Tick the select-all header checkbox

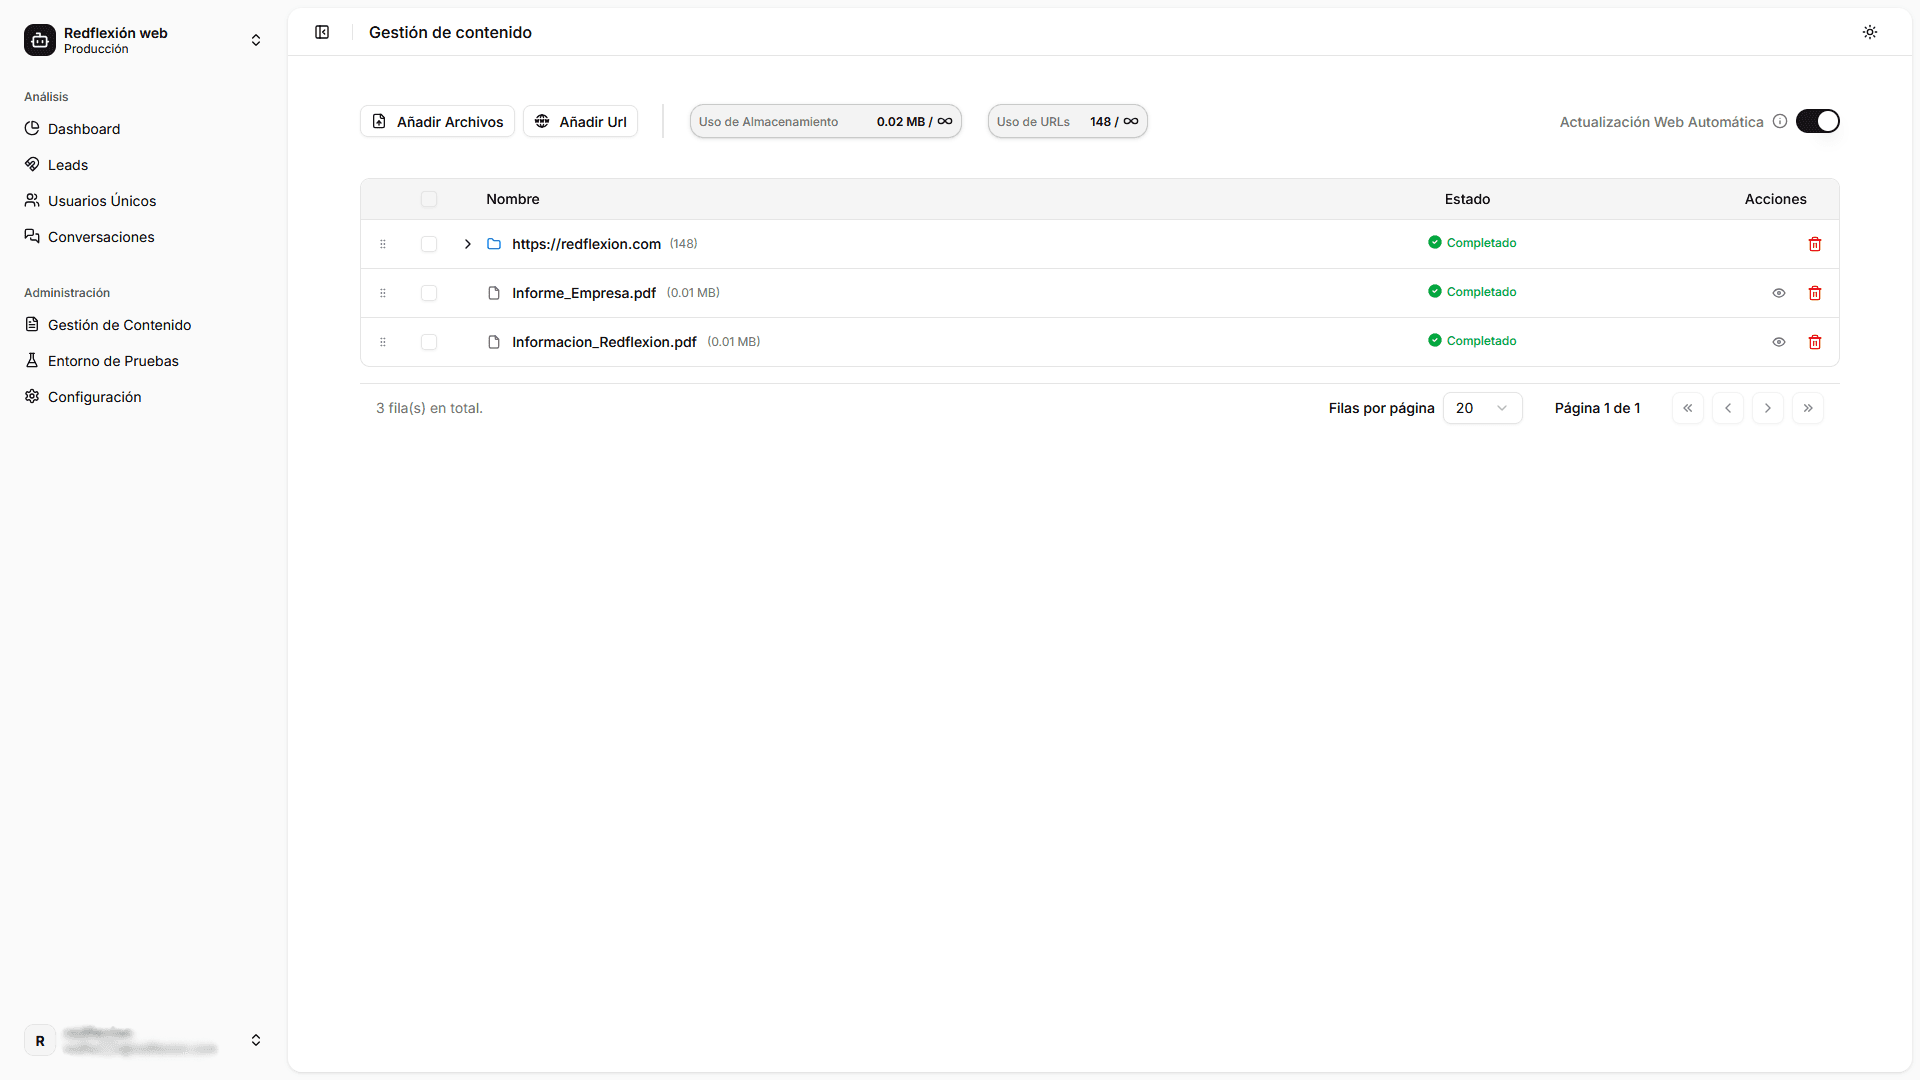point(429,199)
